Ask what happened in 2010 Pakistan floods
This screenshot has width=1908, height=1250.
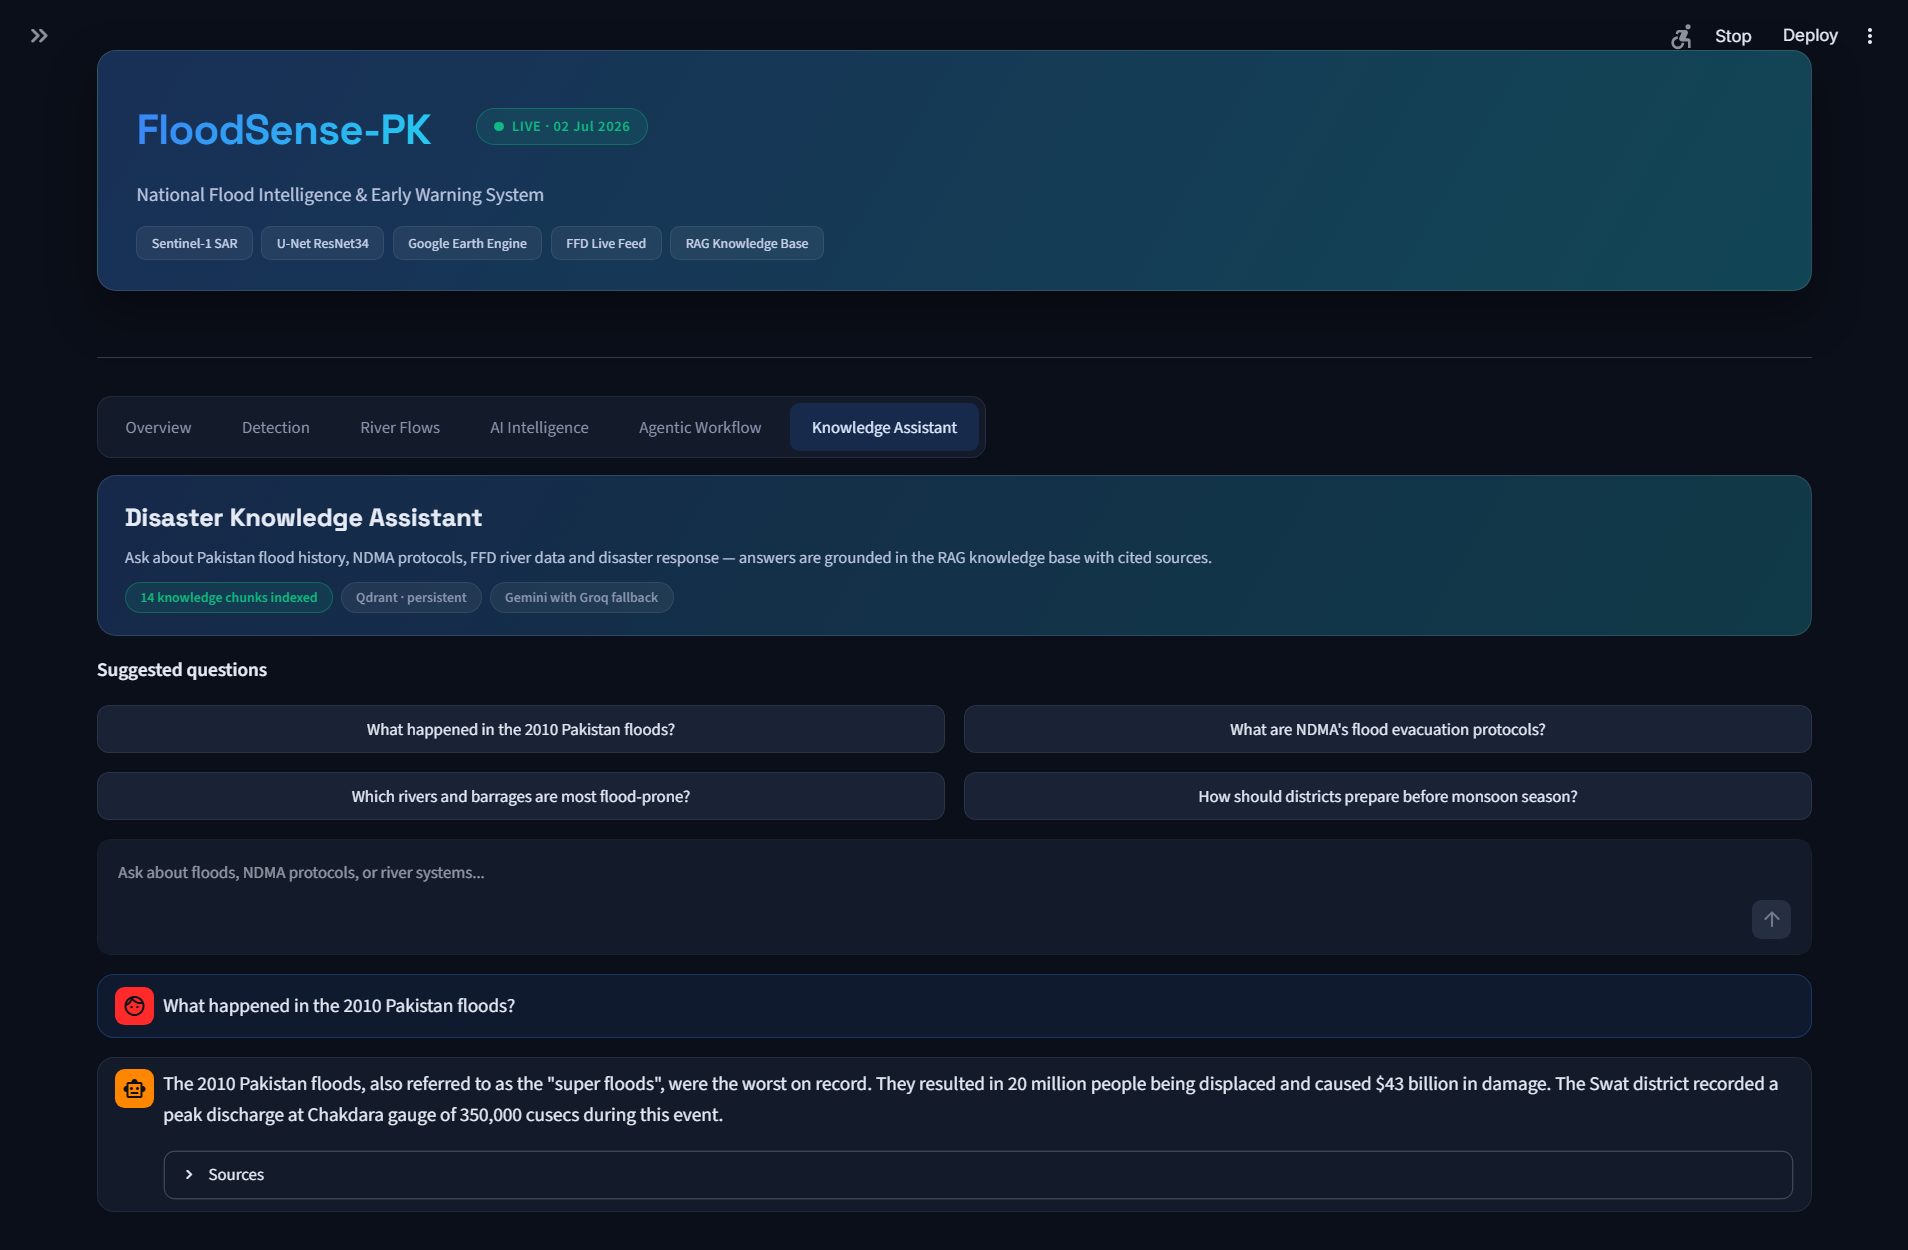[x=521, y=729]
